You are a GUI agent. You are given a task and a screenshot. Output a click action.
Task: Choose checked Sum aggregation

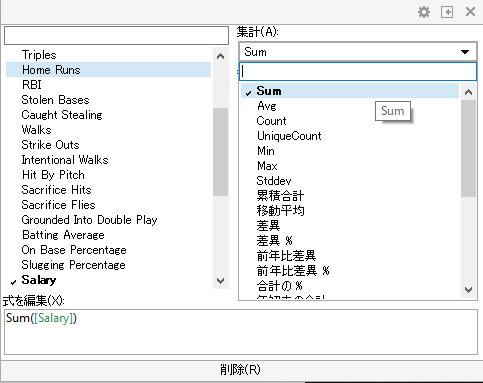(350, 91)
